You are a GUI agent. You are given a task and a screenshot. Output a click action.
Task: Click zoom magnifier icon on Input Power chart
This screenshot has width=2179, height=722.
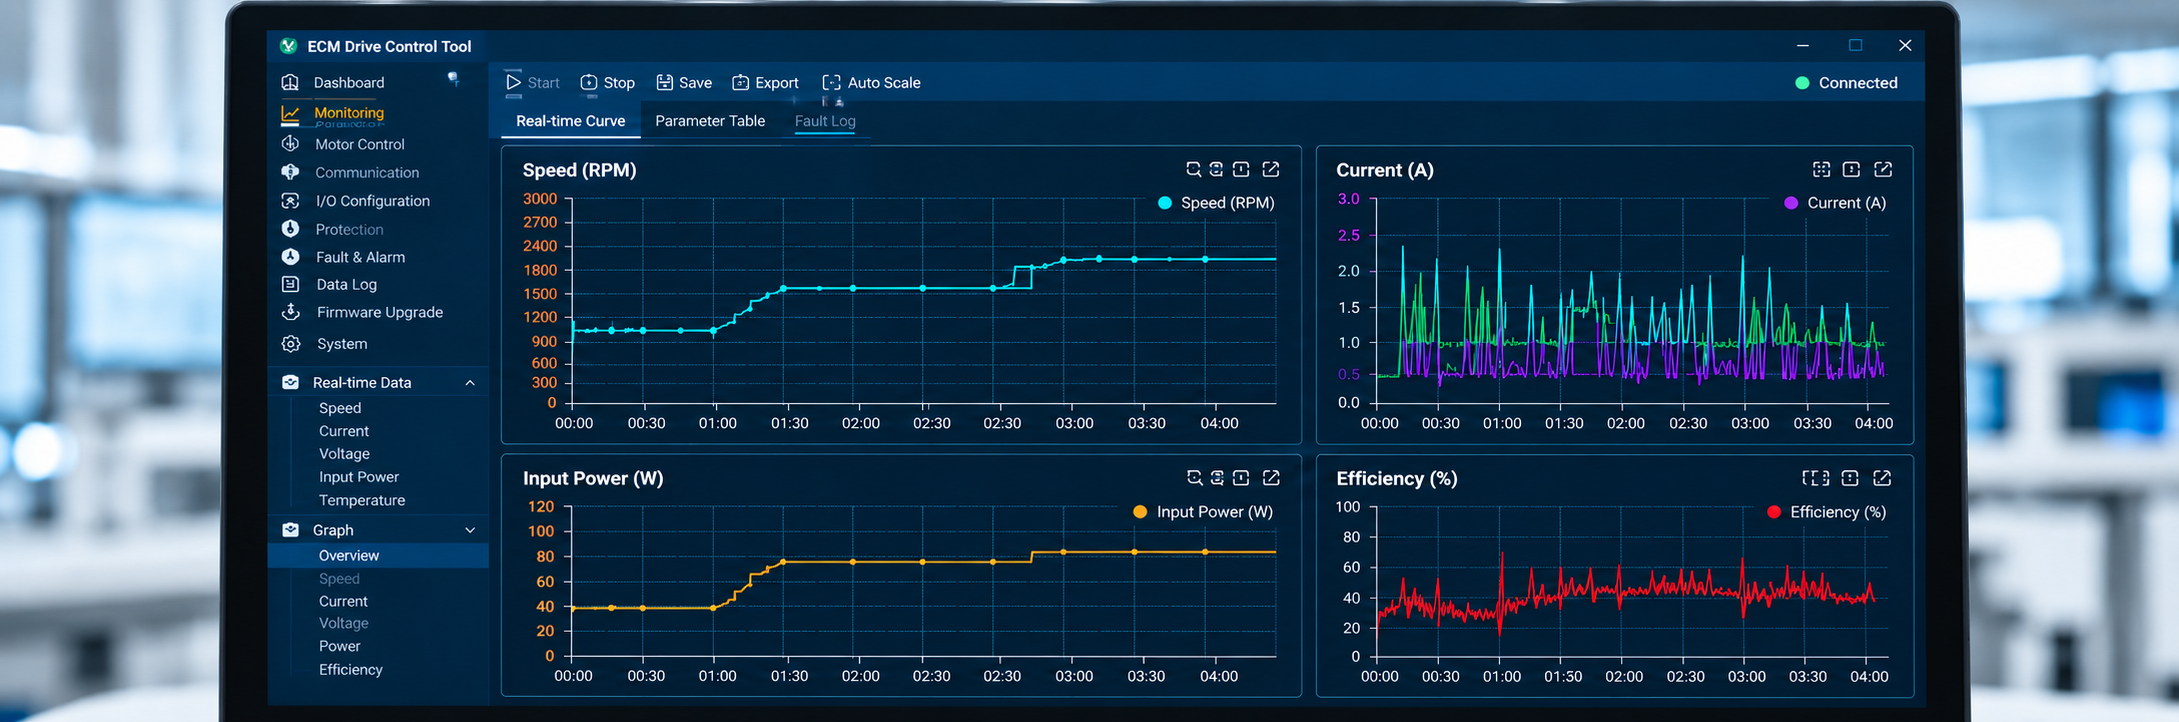tap(1194, 478)
